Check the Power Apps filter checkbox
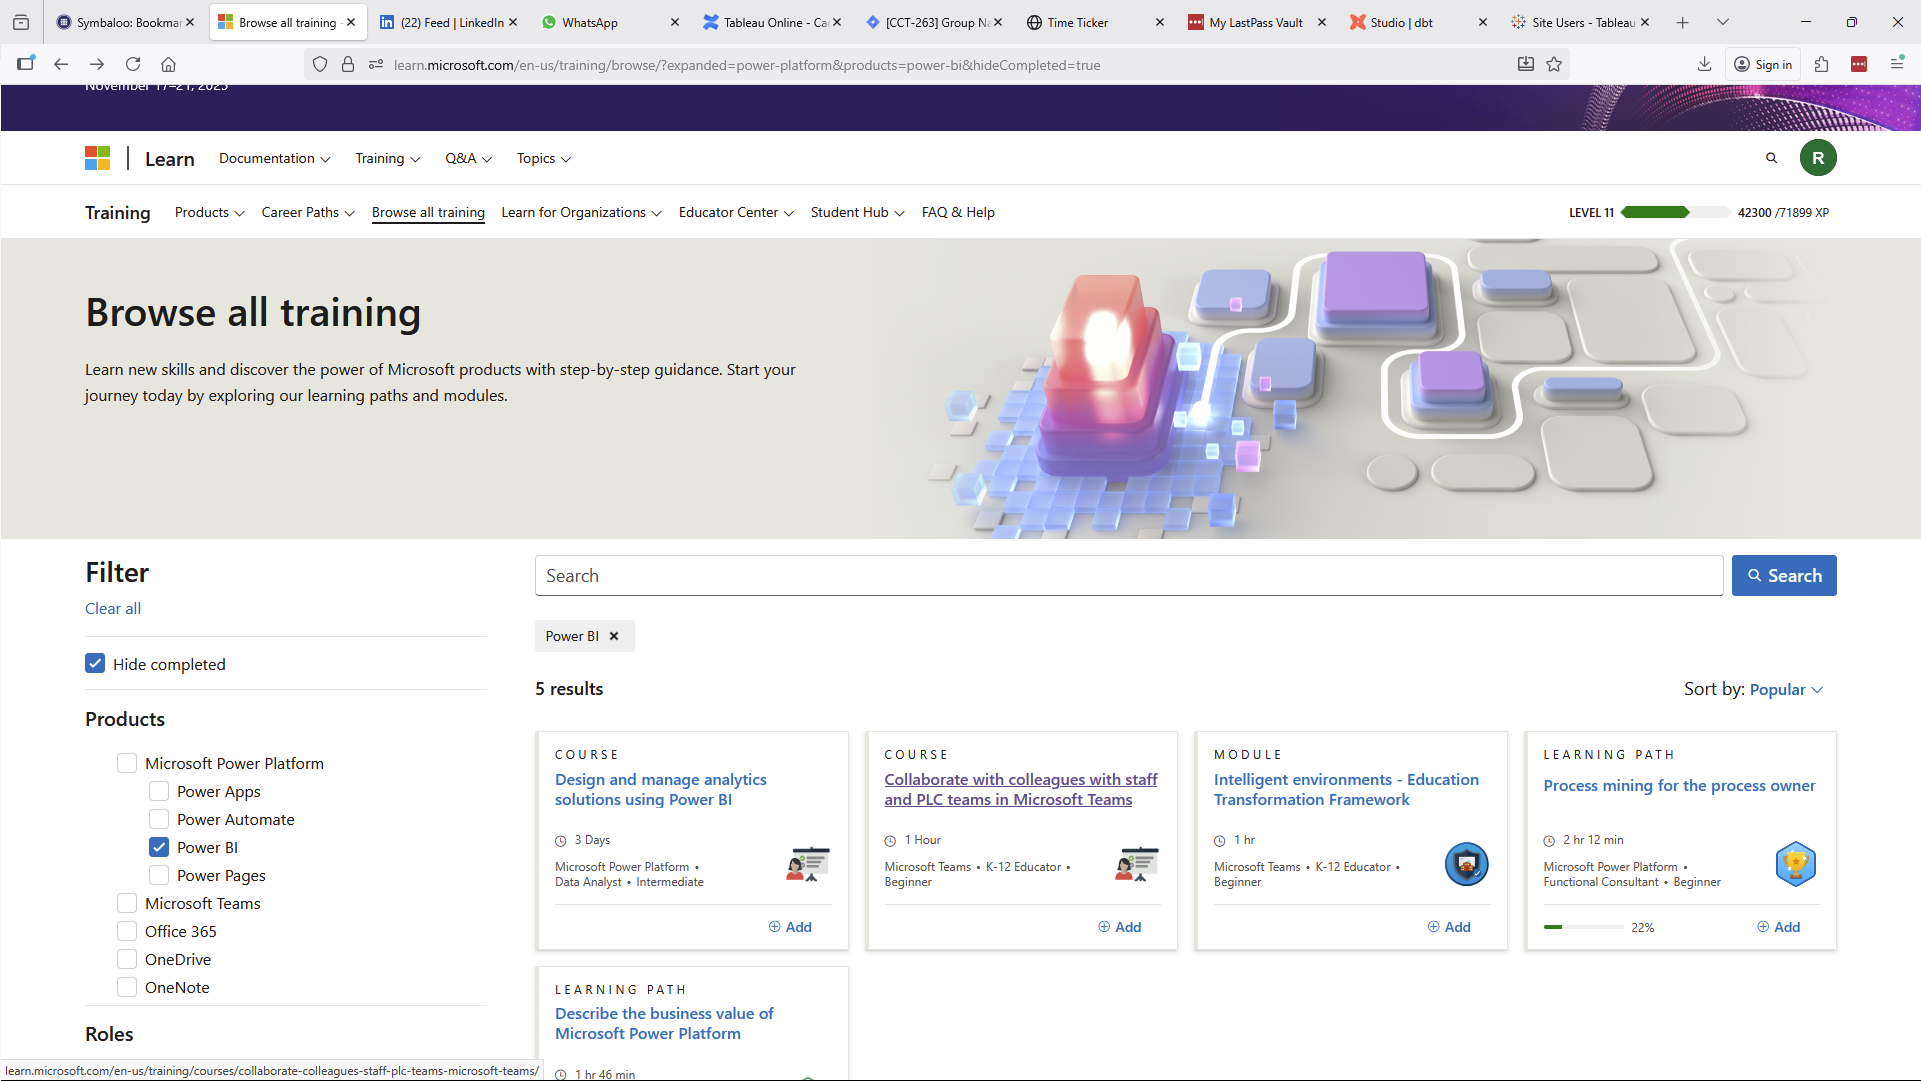The width and height of the screenshot is (1921, 1081). [x=159, y=791]
